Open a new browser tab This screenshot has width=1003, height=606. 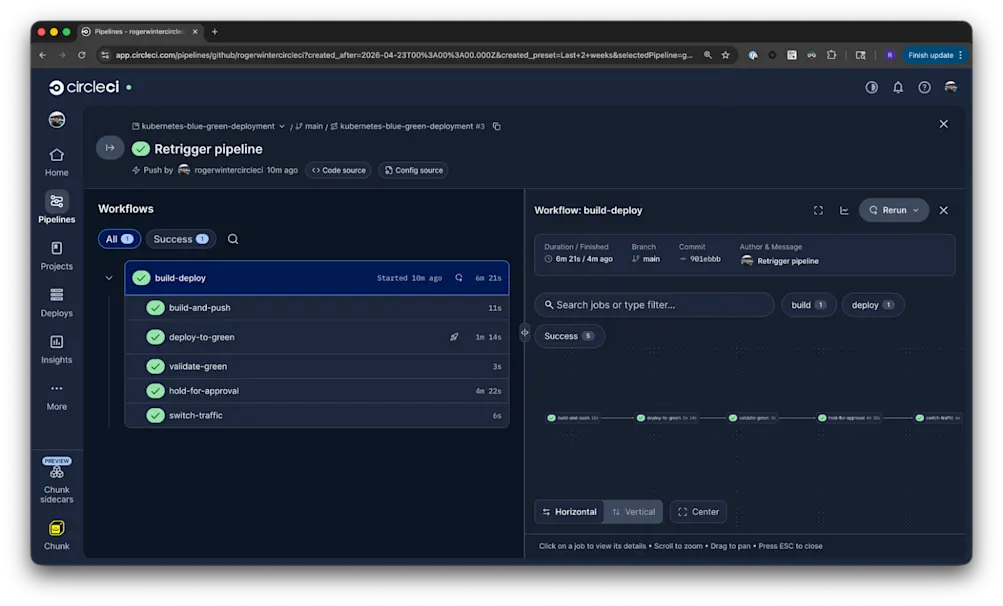pos(215,31)
